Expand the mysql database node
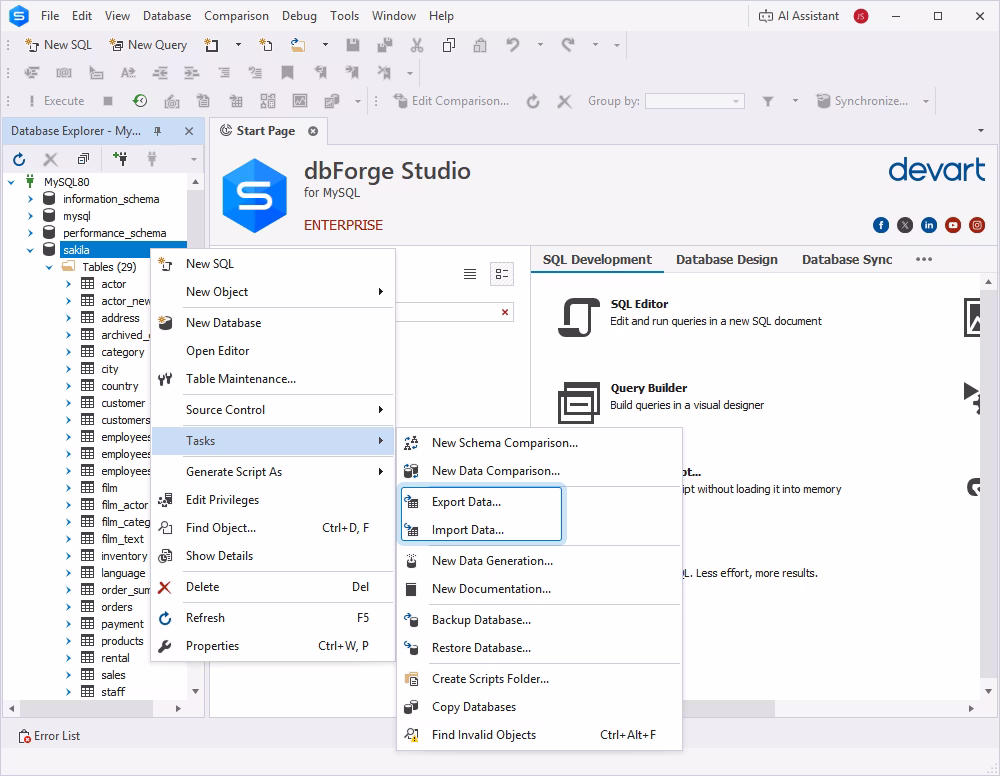 (30, 216)
